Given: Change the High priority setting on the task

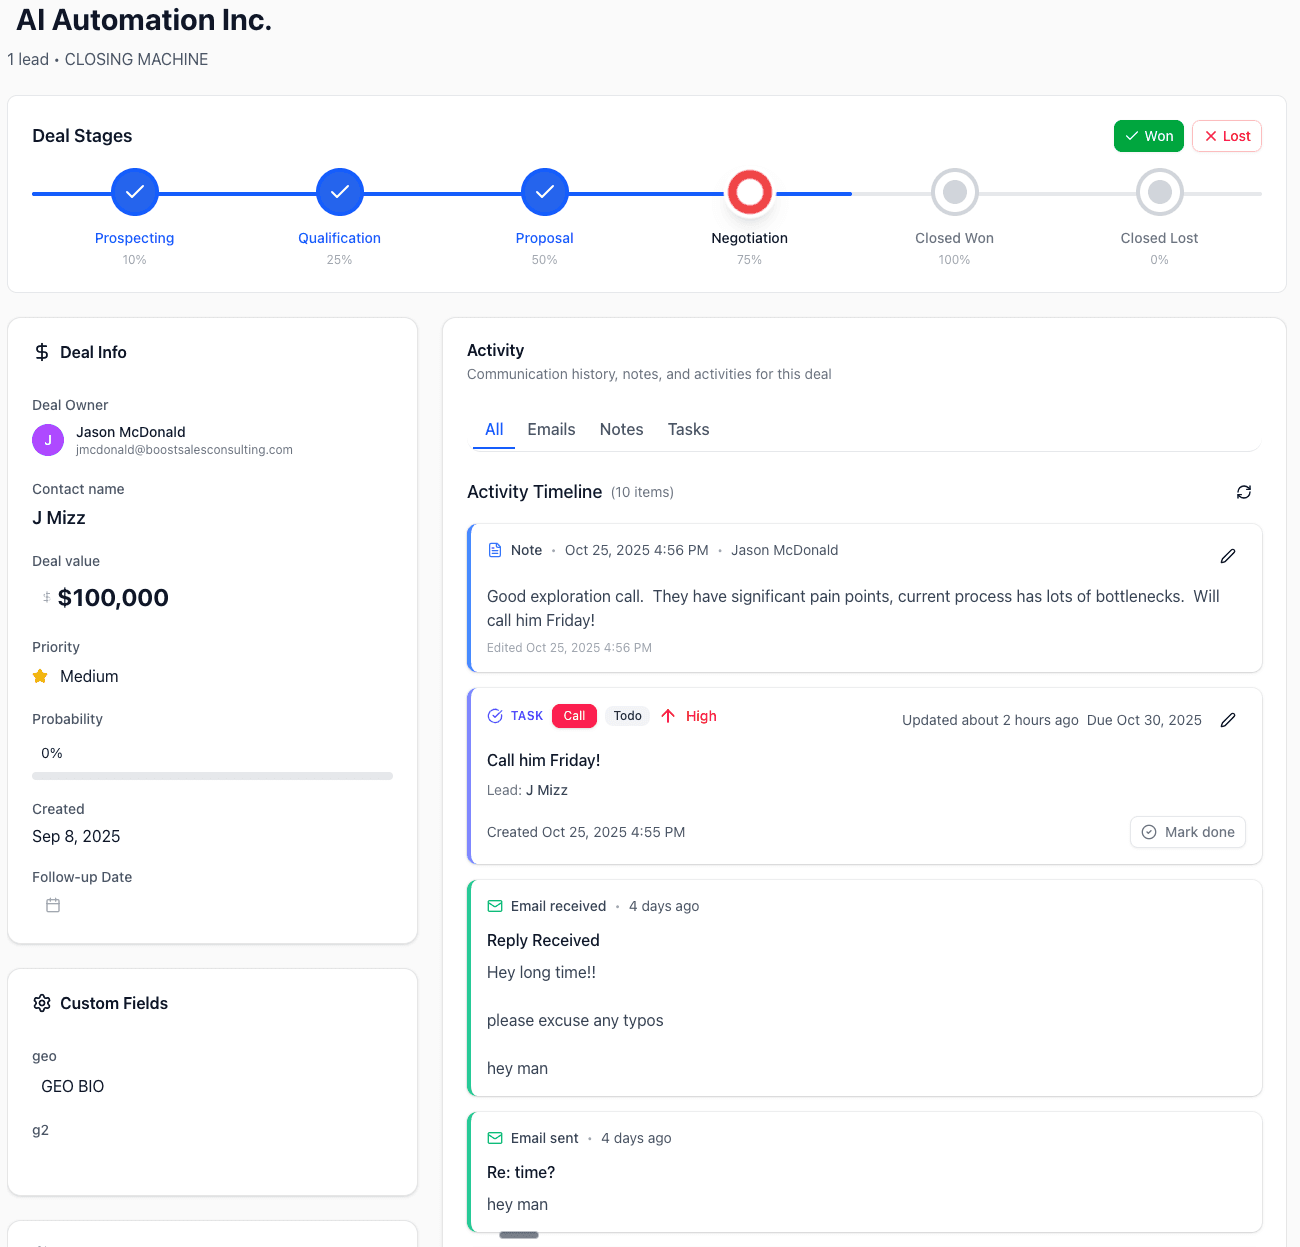Looking at the screenshot, I should (689, 715).
